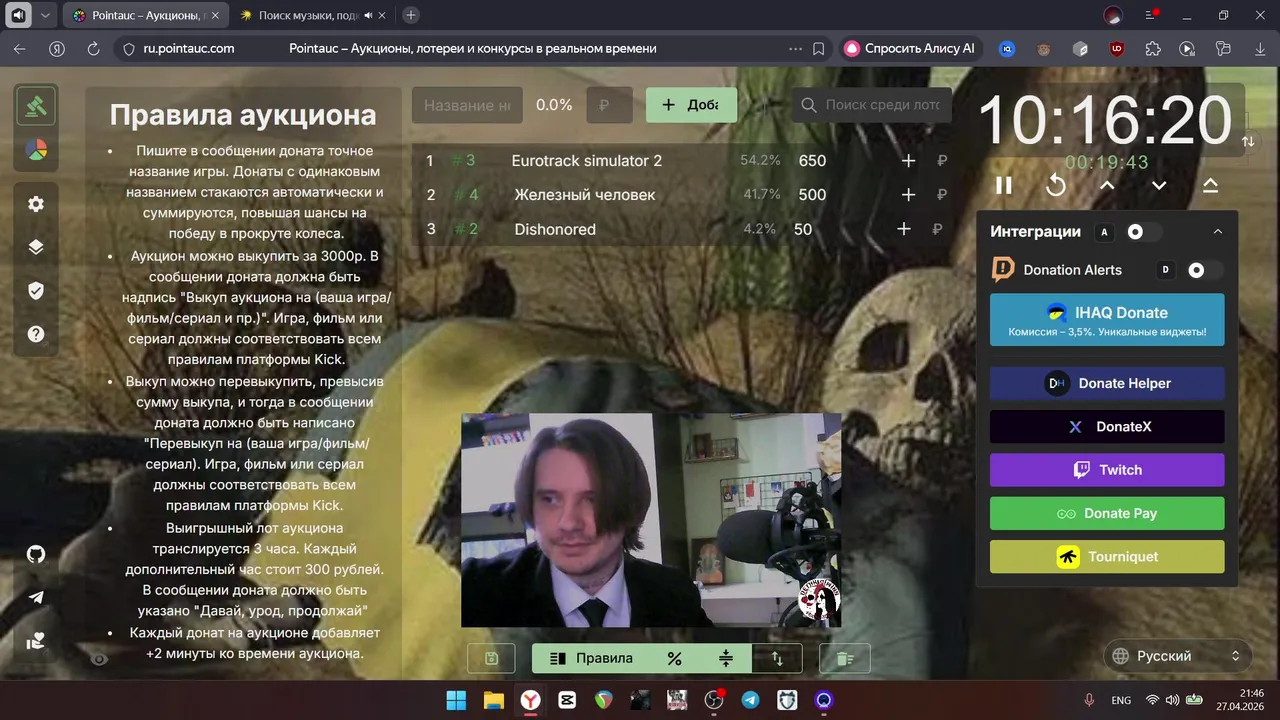Reload the page
Image resolution: width=1280 pixels, height=720 pixels.
[93, 48]
